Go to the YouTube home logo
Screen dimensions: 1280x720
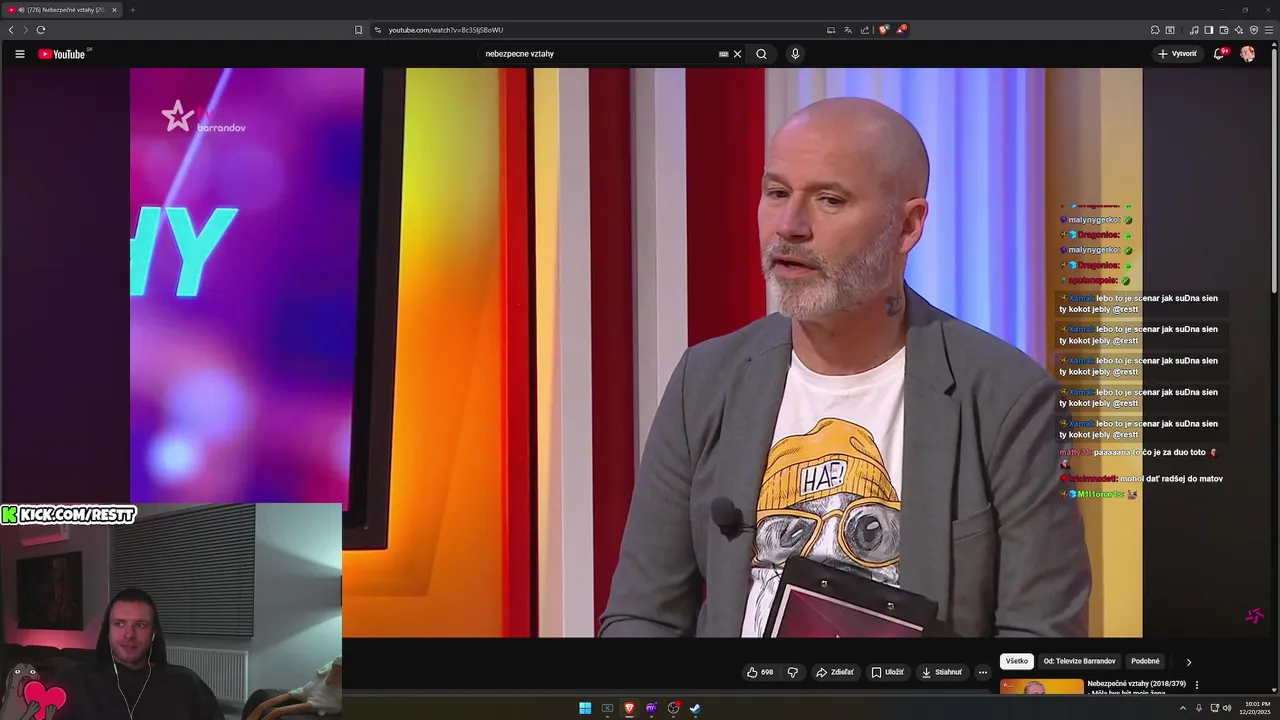62,54
